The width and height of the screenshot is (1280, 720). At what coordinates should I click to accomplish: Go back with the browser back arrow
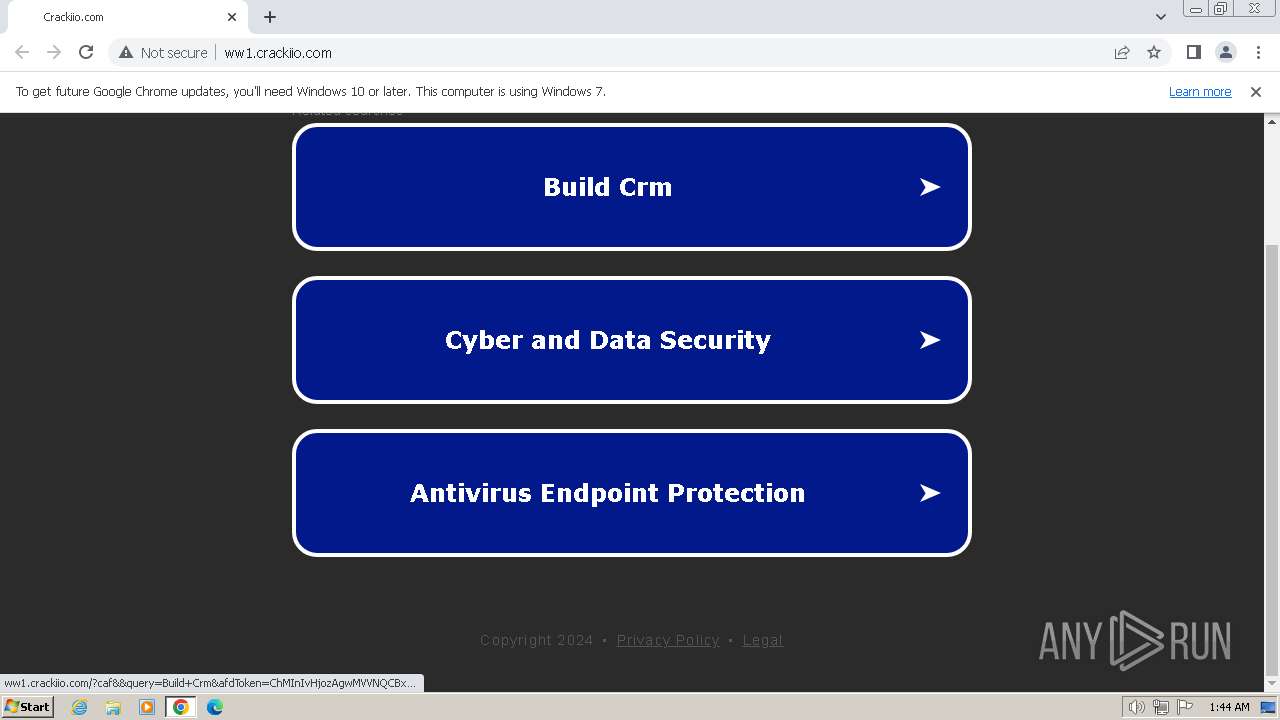click(22, 53)
